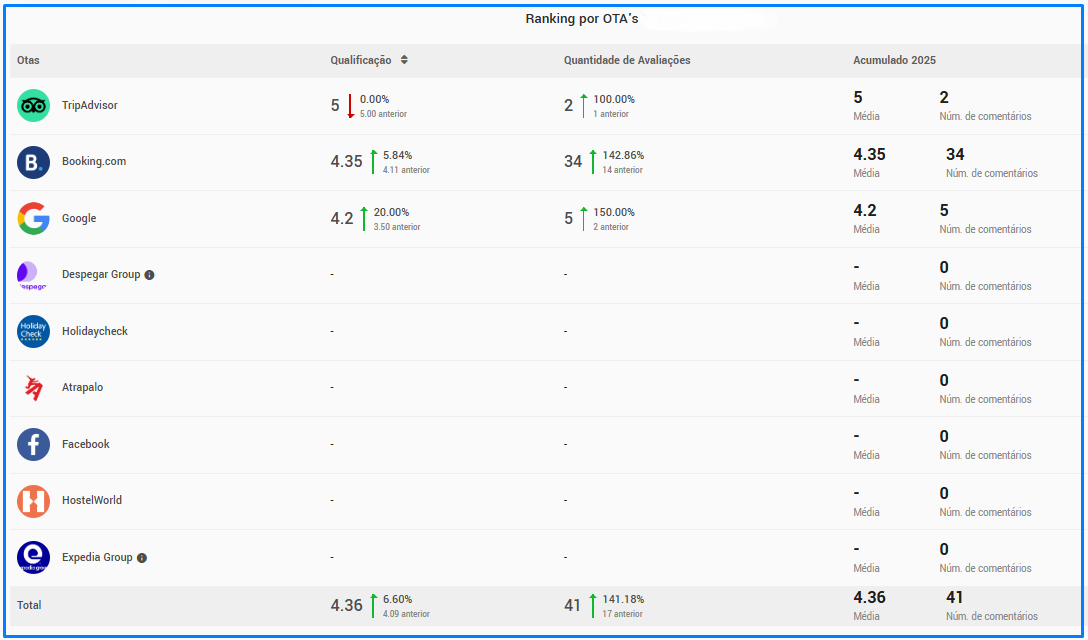This screenshot has width=1088, height=640.
Task: Click the Acumulado 2025 column header
Action: [894, 60]
